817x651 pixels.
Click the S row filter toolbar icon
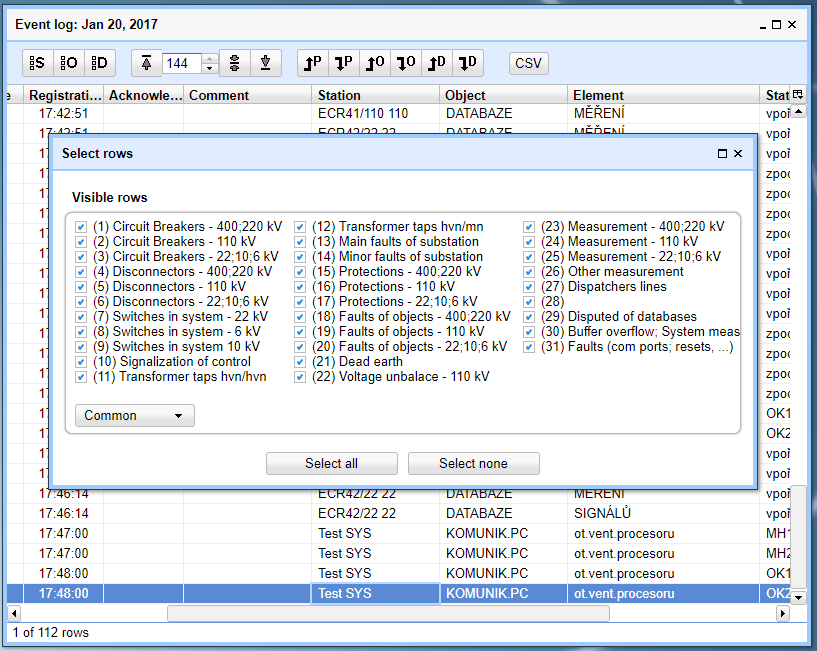tap(38, 63)
